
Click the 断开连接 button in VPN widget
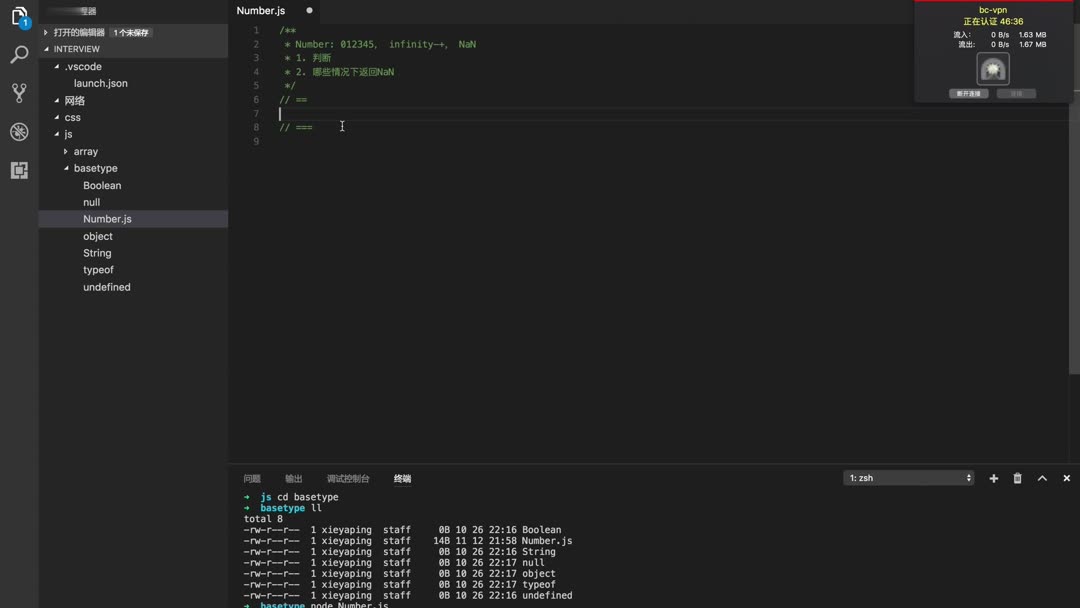tap(968, 94)
